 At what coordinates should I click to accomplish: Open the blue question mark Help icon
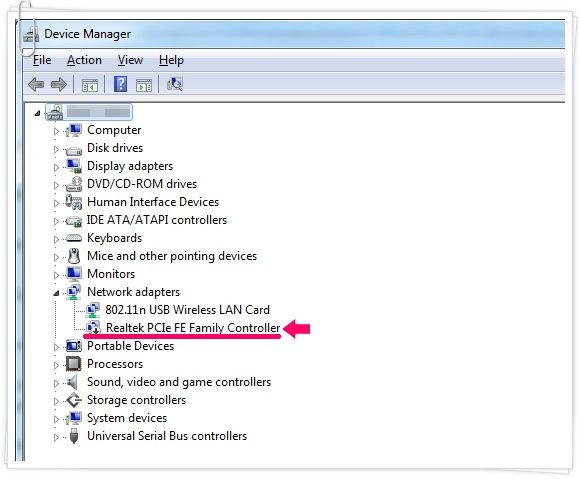pyautogui.click(x=120, y=84)
